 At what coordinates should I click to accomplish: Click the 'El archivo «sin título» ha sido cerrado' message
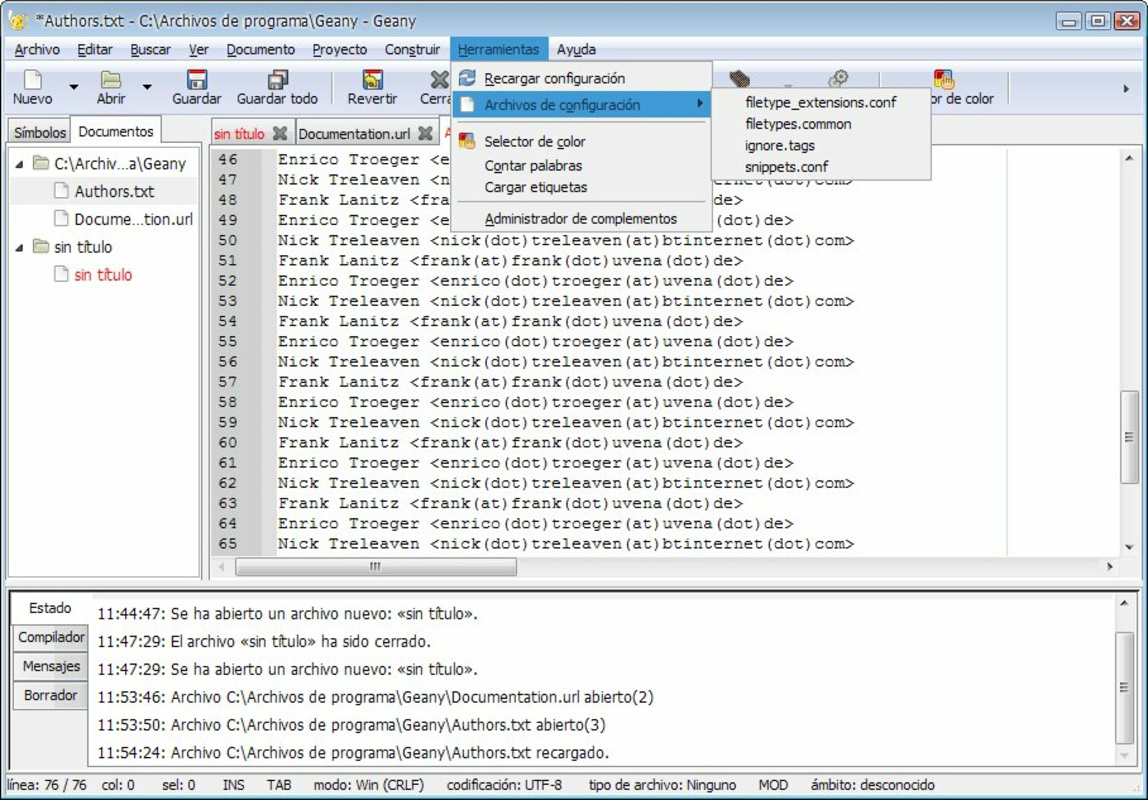[264, 642]
